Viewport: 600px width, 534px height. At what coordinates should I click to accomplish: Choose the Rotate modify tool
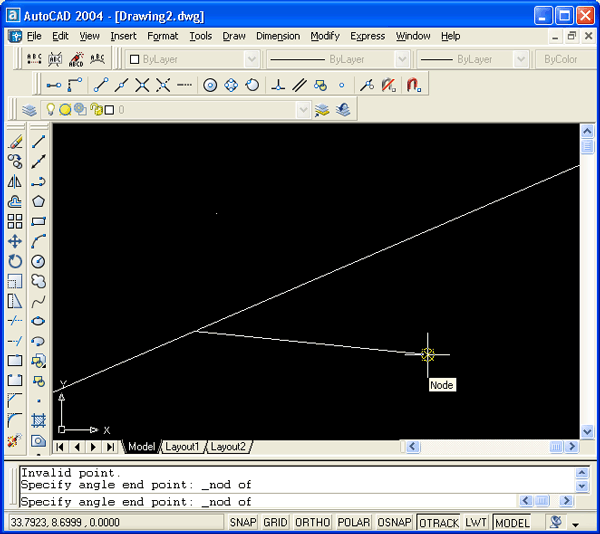15,261
